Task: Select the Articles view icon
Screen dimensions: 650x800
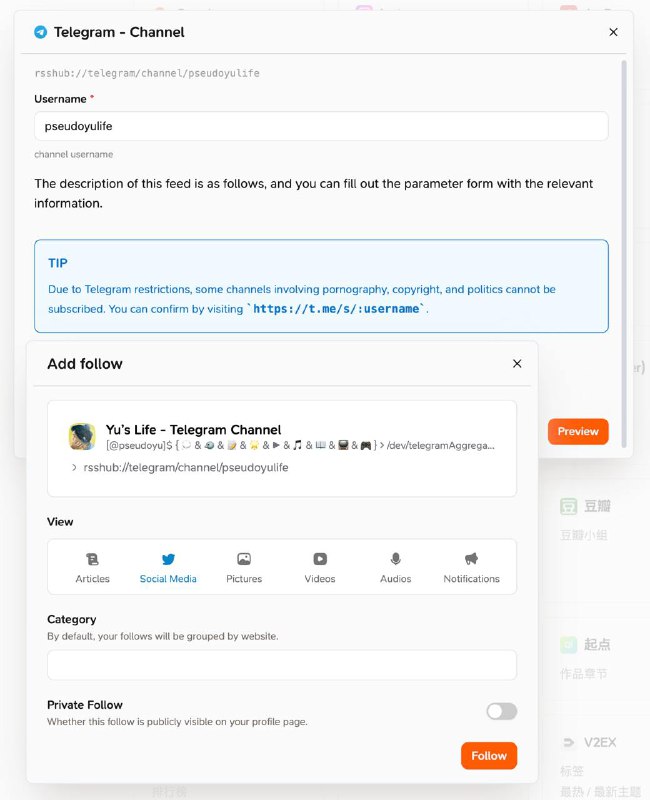Action: point(93,559)
